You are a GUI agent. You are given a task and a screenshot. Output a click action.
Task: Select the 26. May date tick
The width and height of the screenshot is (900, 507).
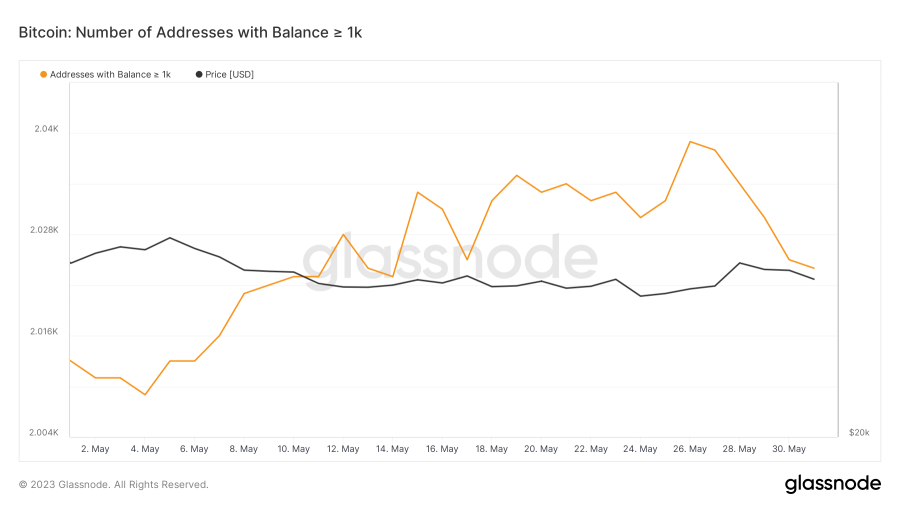[x=690, y=449]
